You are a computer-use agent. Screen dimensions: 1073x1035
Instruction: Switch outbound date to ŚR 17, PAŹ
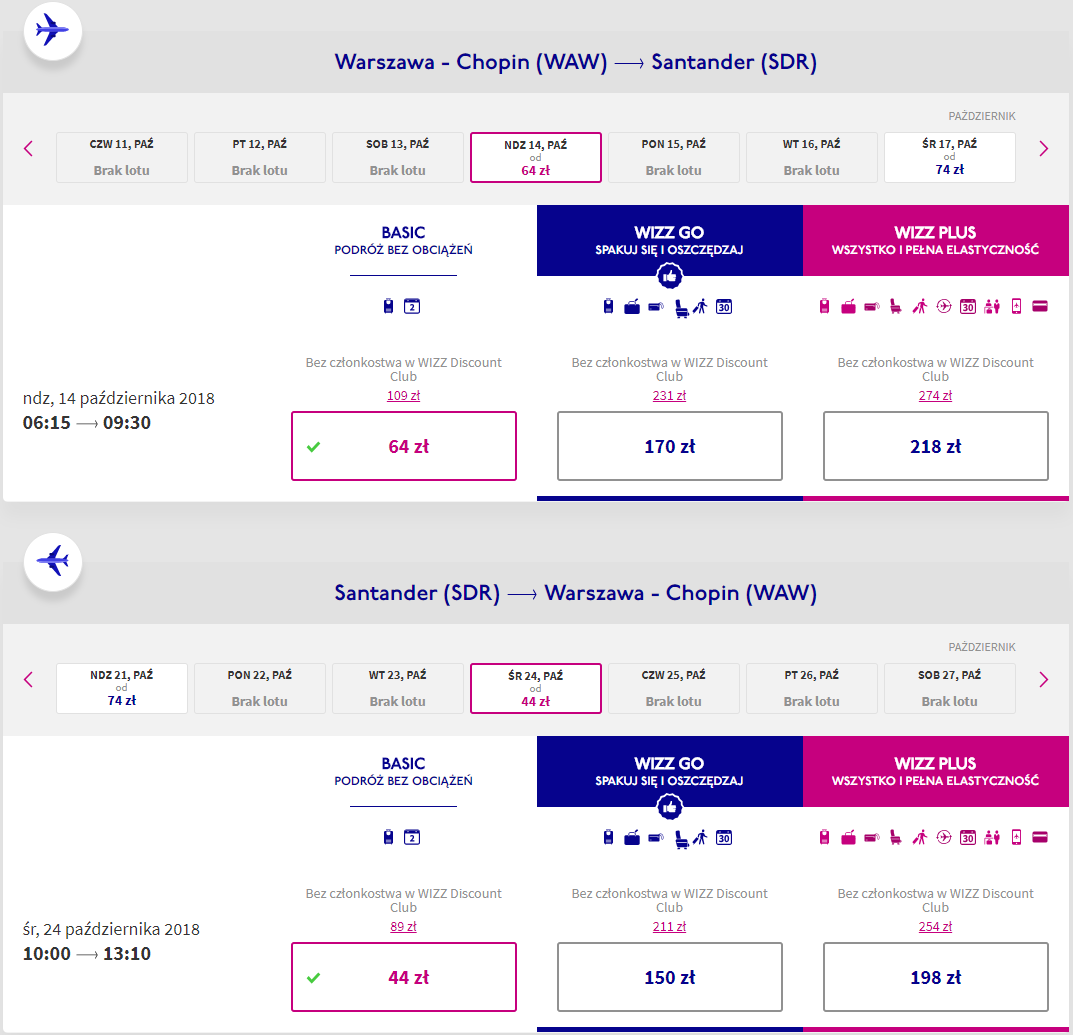point(949,157)
